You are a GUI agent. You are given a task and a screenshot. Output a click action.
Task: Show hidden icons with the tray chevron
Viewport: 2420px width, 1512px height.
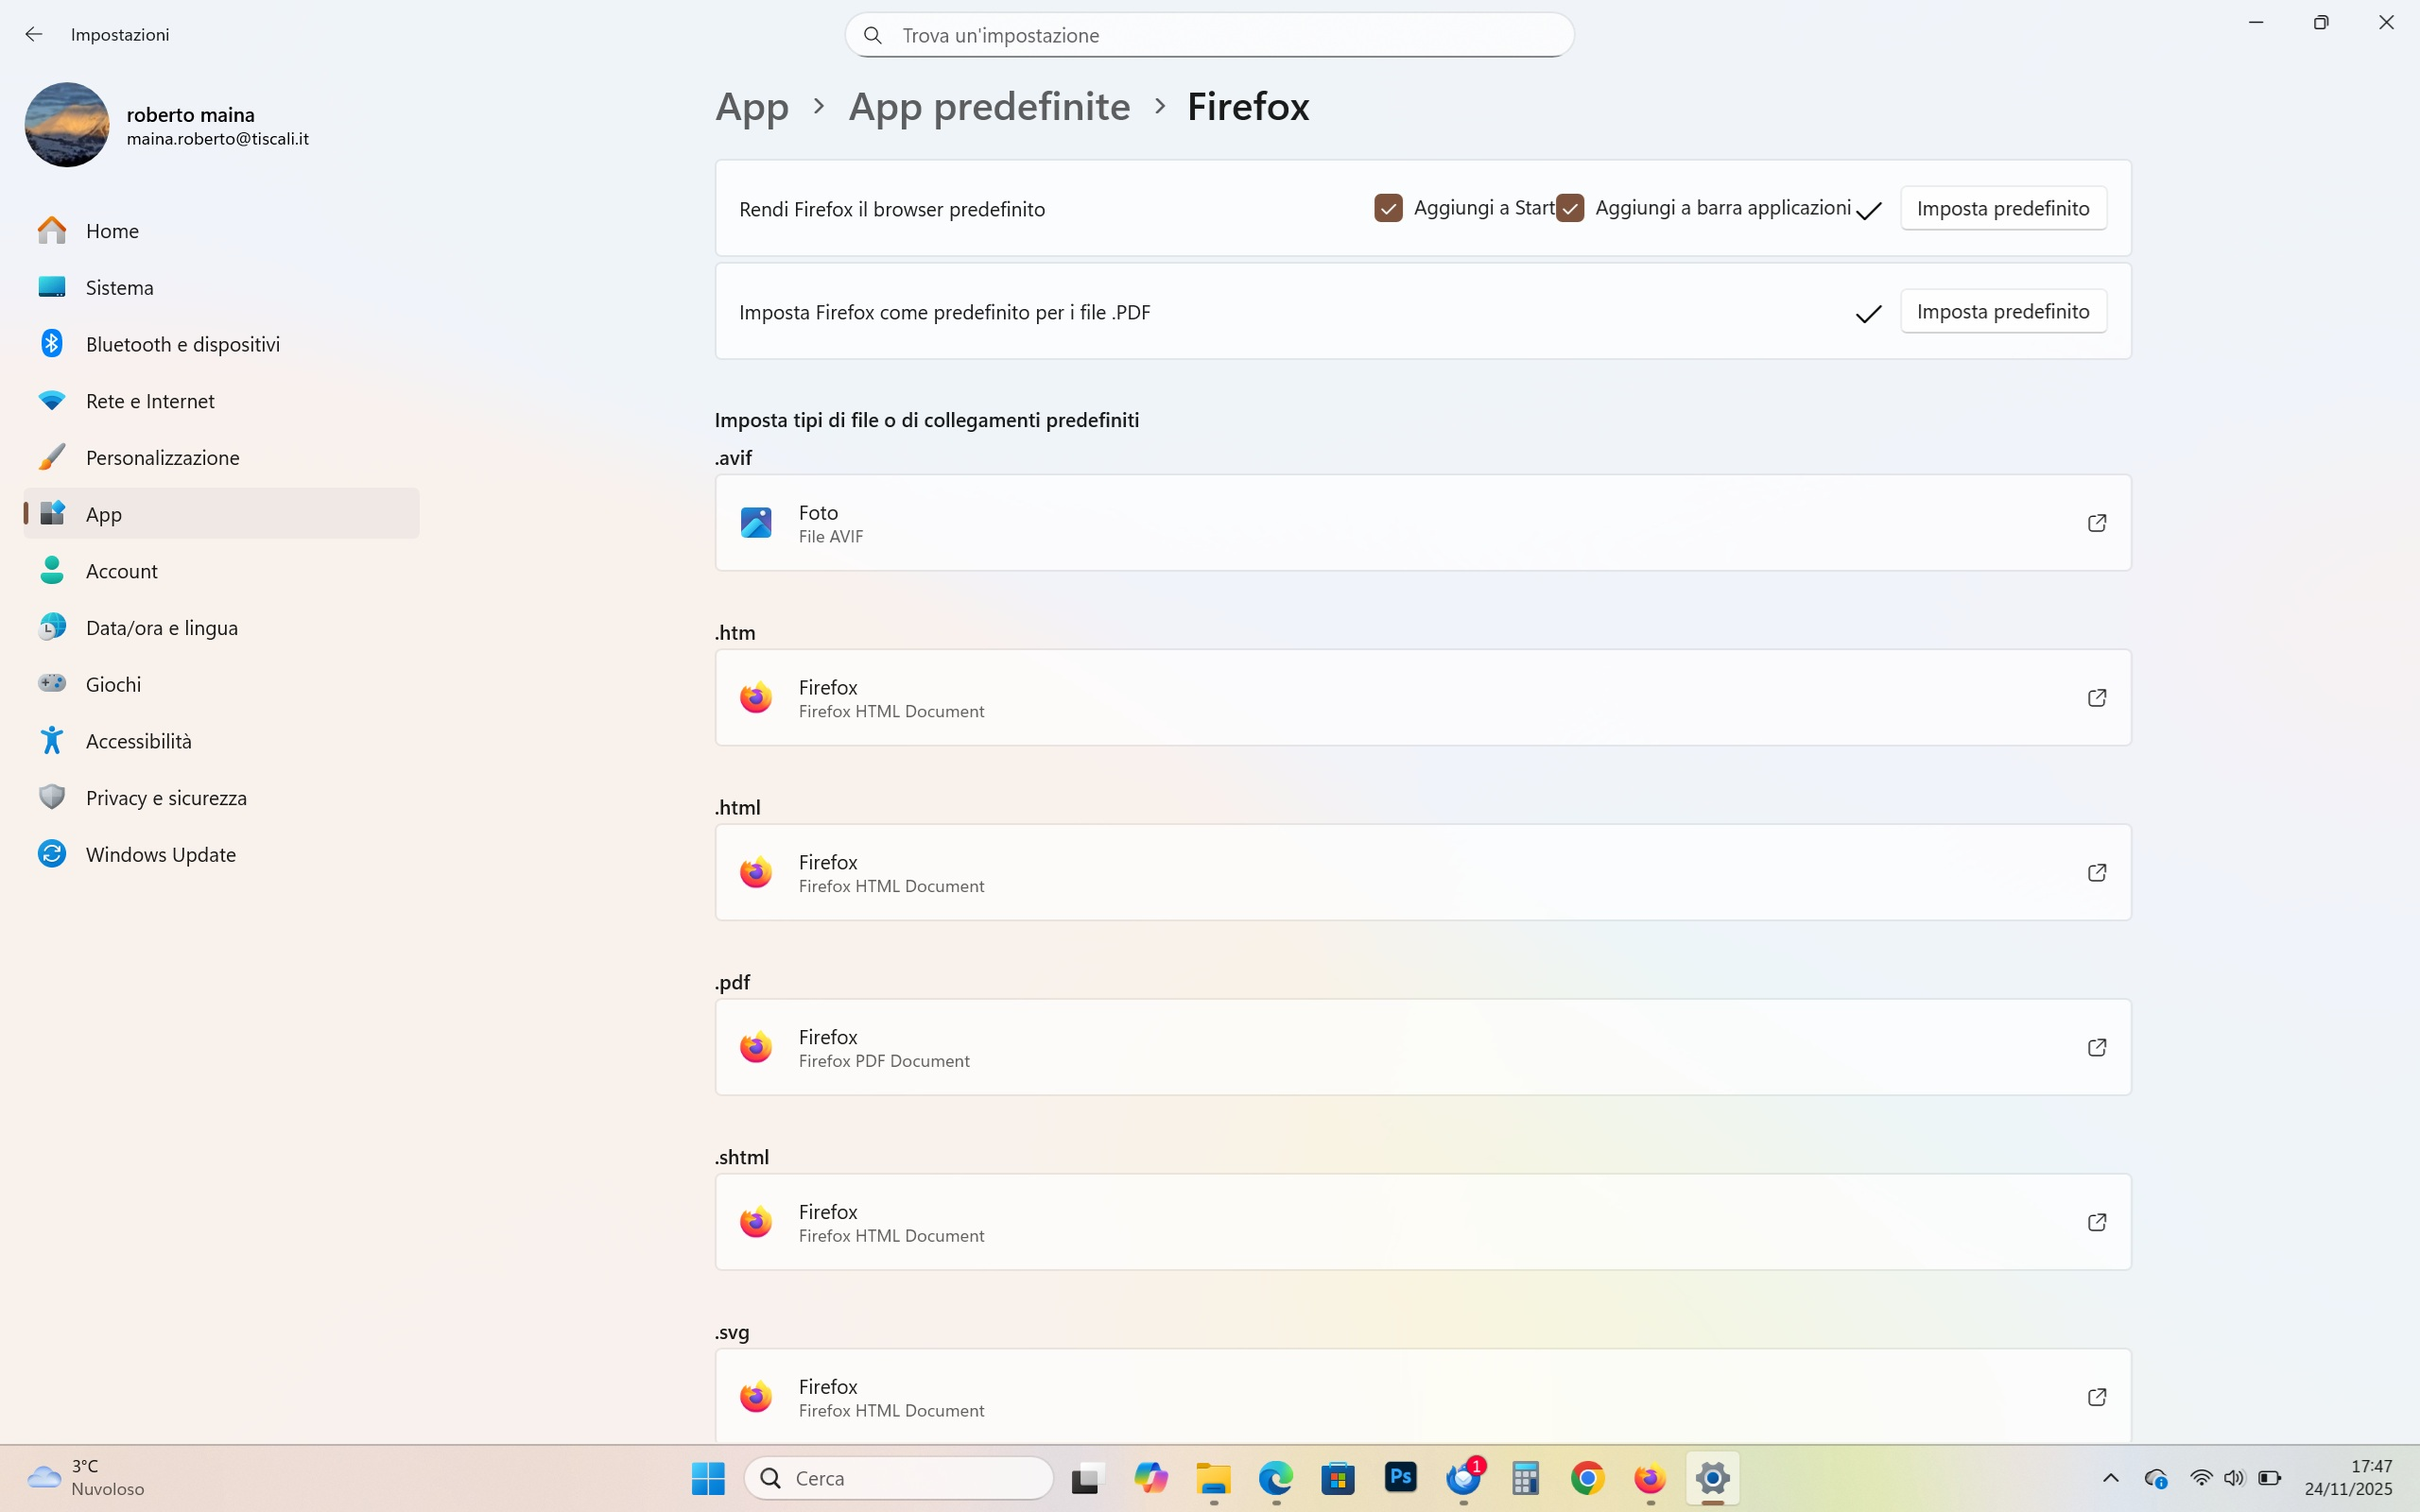(x=2110, y=1478)
